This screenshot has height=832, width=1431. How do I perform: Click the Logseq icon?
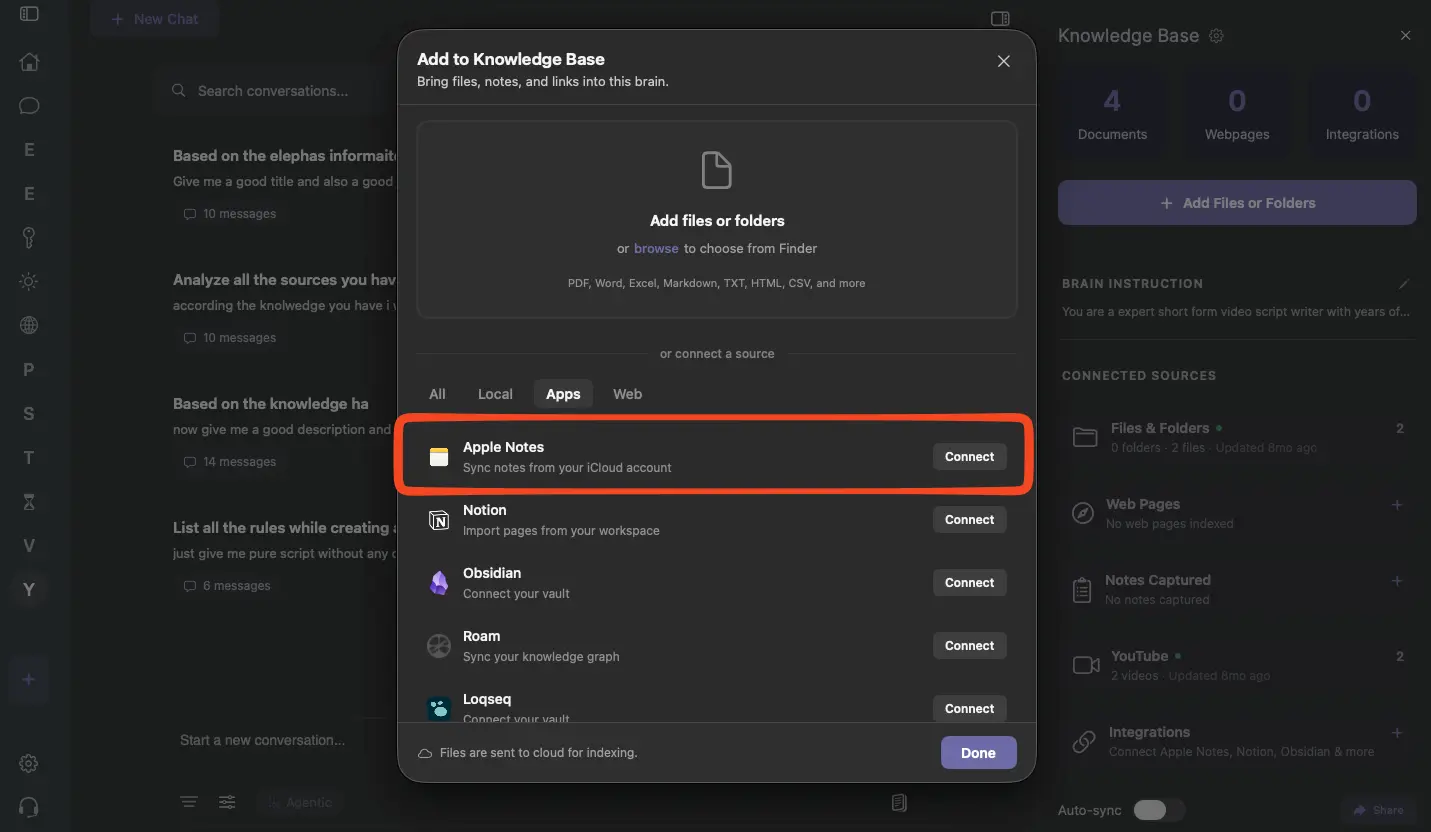438,708
